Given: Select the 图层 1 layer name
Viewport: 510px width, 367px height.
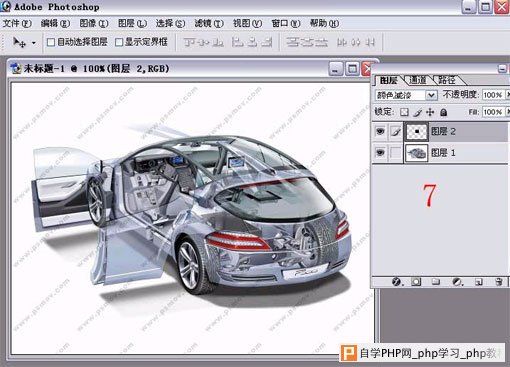Looking at the screenshot, I should pos(443,153).
